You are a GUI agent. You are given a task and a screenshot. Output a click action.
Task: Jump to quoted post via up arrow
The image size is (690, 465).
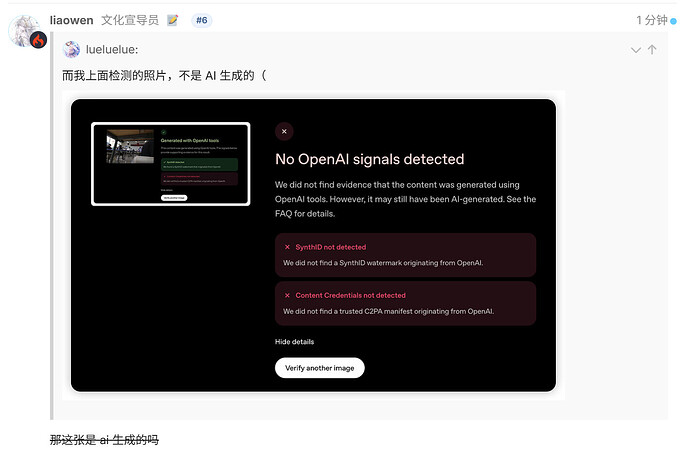pos(652,50)
